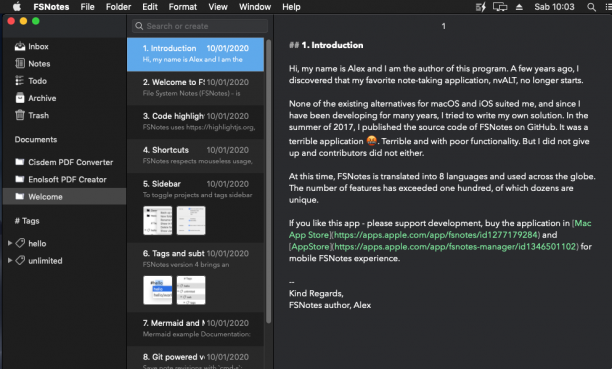Open the Help menu
Image resolution: width=612 pixels, height=369 pixels.
[x=291, y=7]
